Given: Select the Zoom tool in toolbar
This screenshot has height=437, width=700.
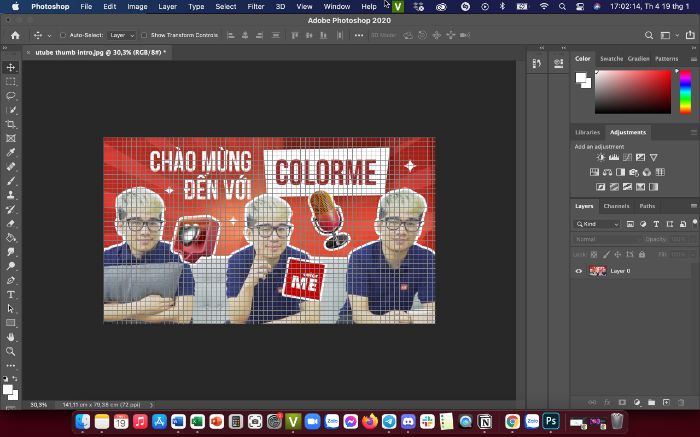Looking at the screenshot, I should coord(11,351).
